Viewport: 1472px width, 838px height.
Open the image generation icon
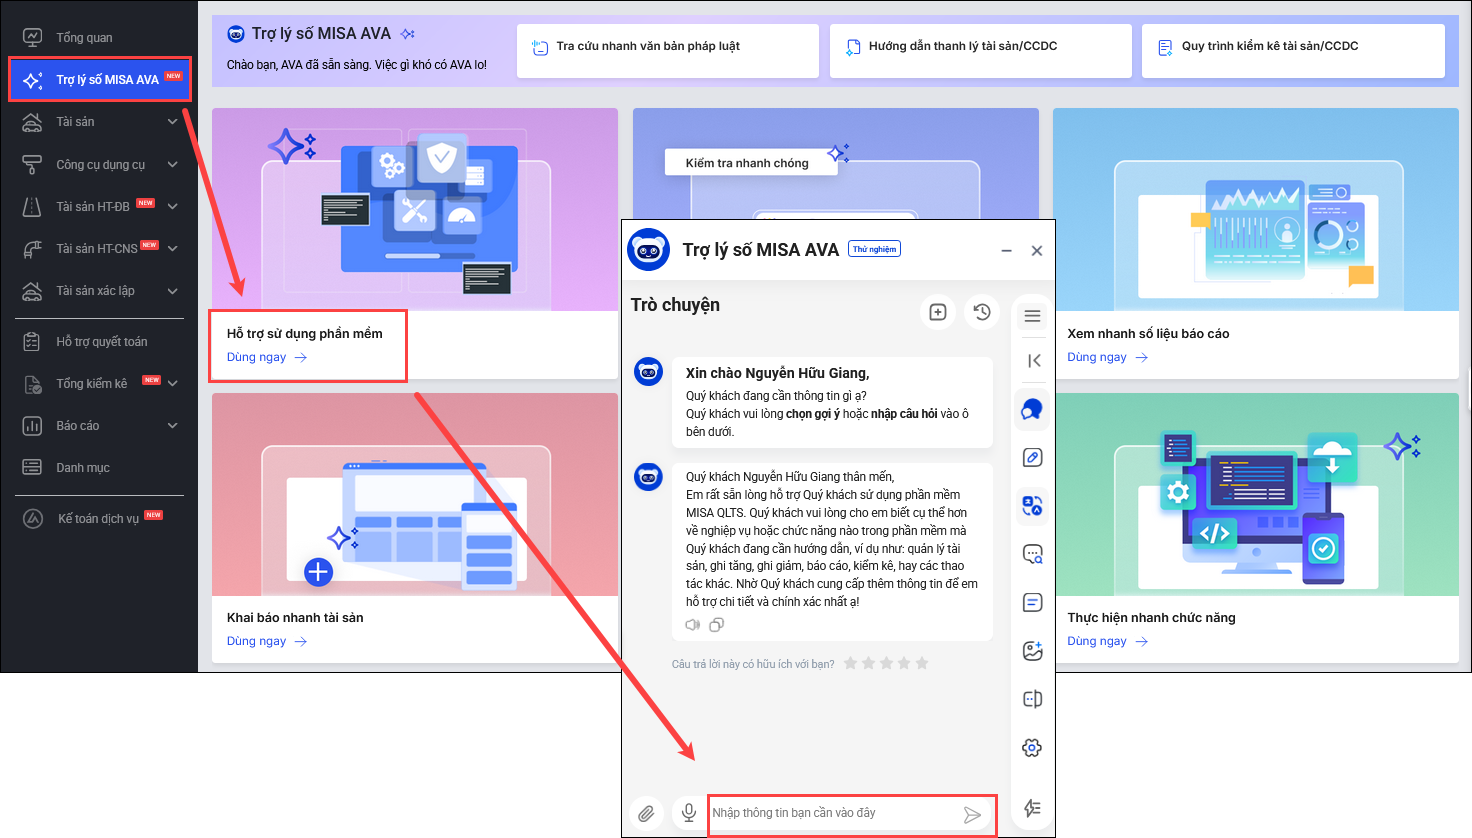pos(1033,651)
